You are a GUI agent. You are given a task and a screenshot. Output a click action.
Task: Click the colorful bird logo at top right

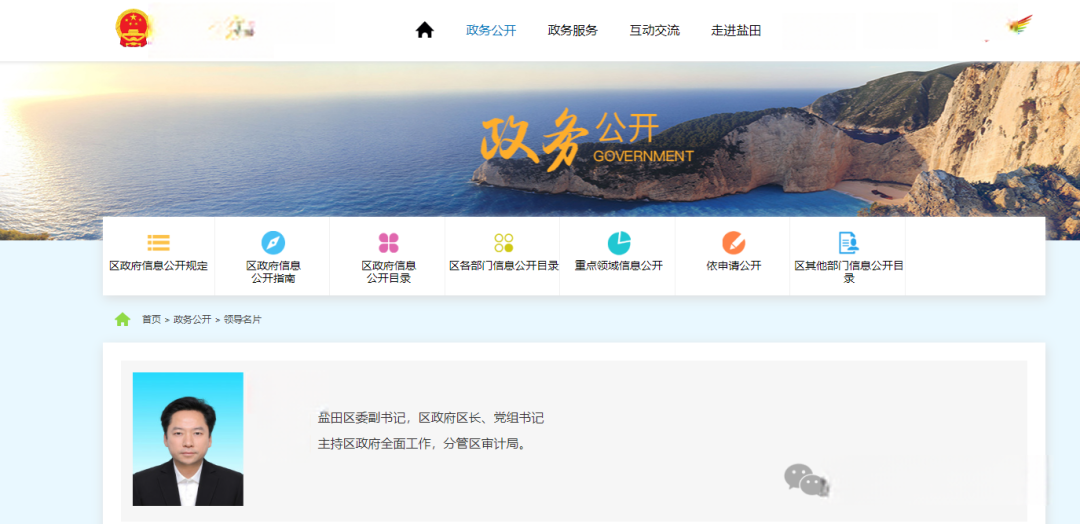1019,25
